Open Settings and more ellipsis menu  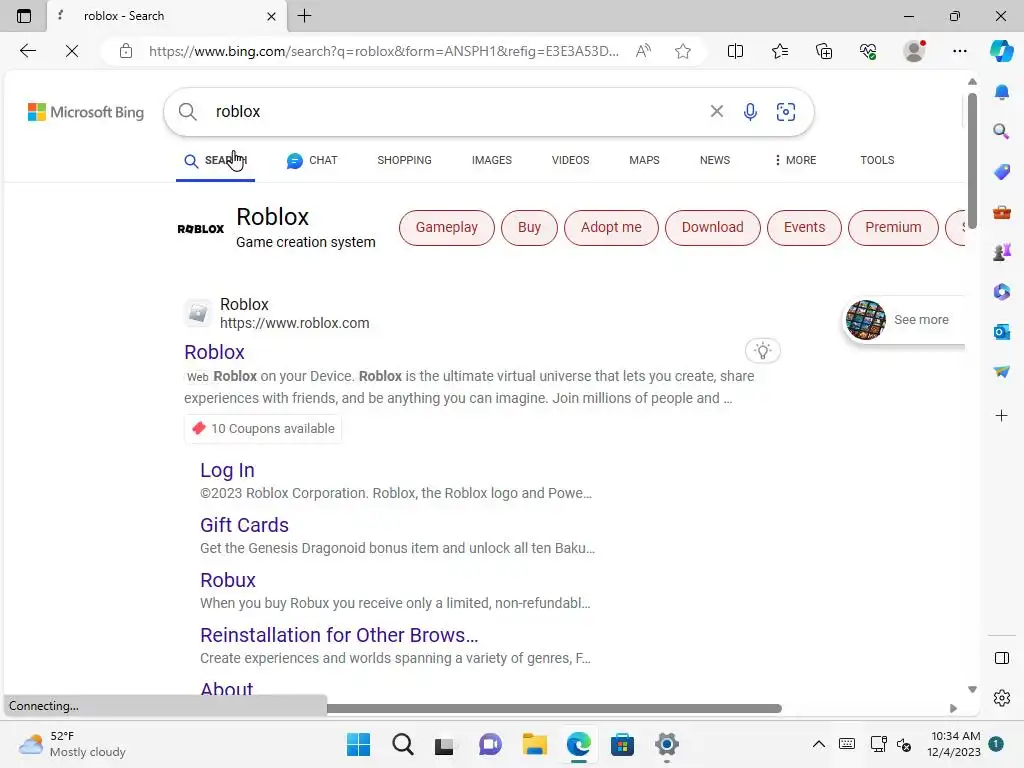coord(959,51)
